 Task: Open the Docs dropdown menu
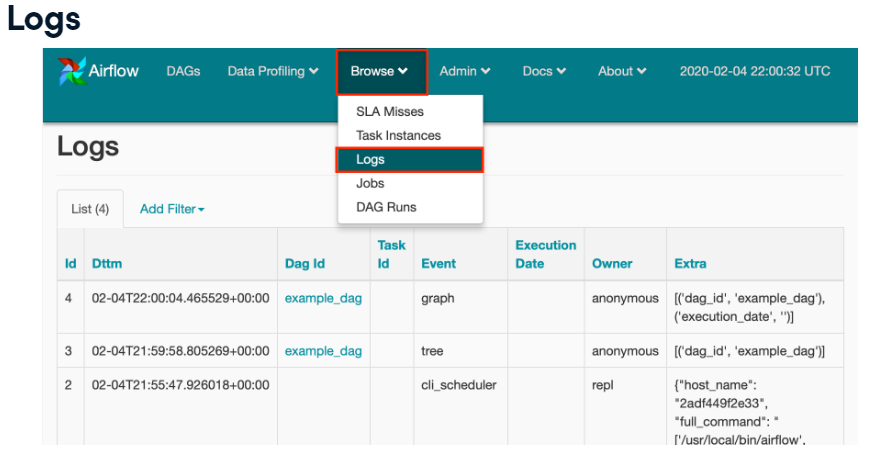(544, 71)
